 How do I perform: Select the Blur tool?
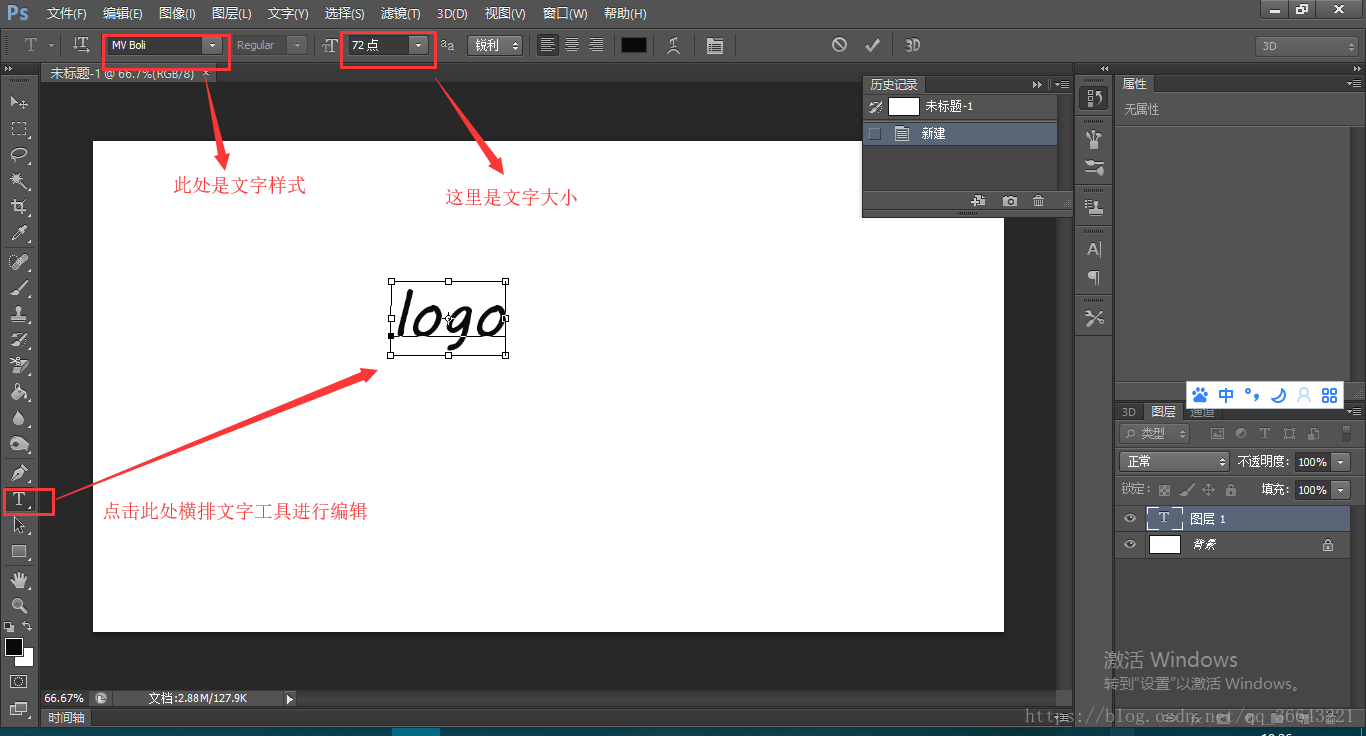click(x=19, y=418)
